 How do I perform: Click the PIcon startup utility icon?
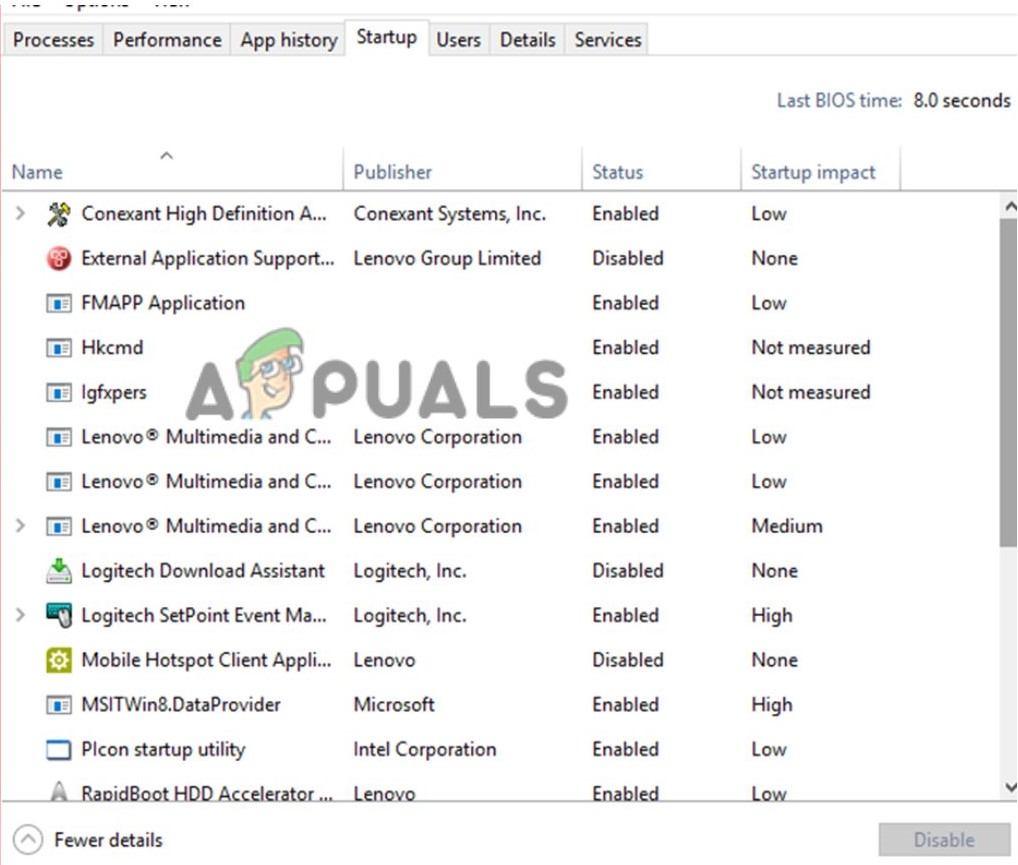(58, 749)
